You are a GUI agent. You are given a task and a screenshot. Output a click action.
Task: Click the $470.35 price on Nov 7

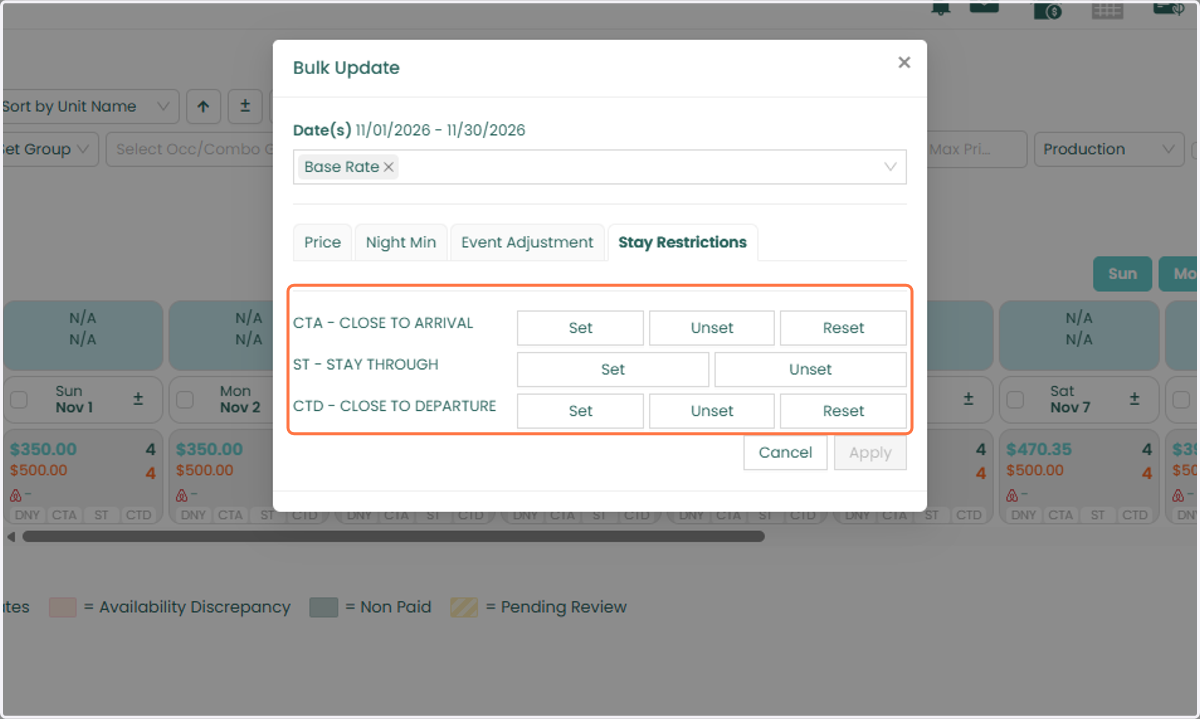point(1039,450)
